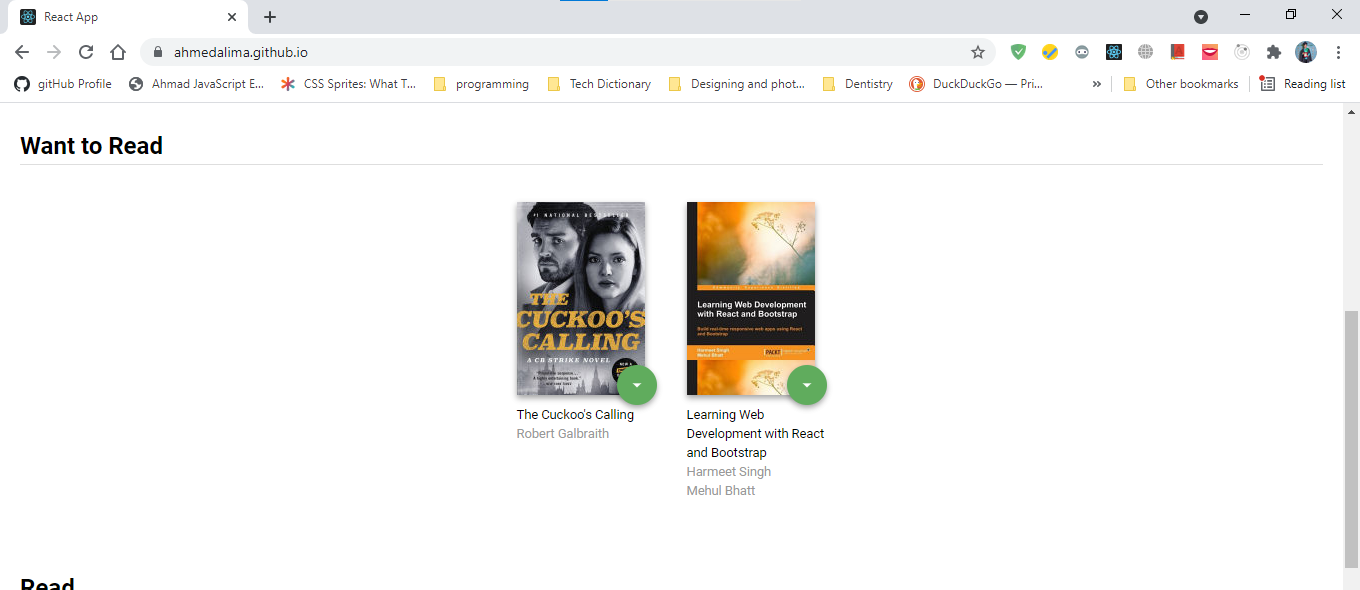Image resolution: width=1360 pixels, height=590 pixels.
Task: Open the grey circular target extension
Action: 1242,52
